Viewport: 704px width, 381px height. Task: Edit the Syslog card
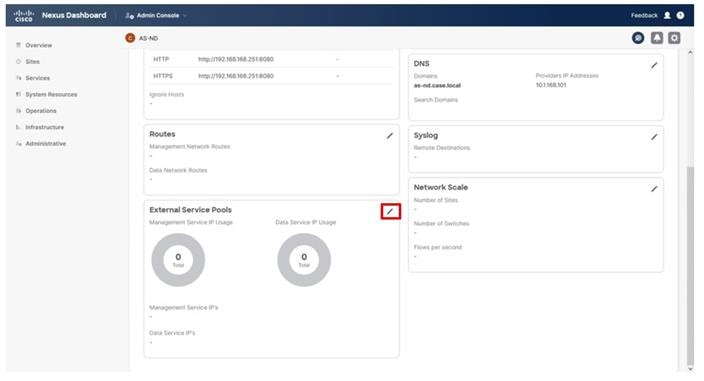[654, 137]
